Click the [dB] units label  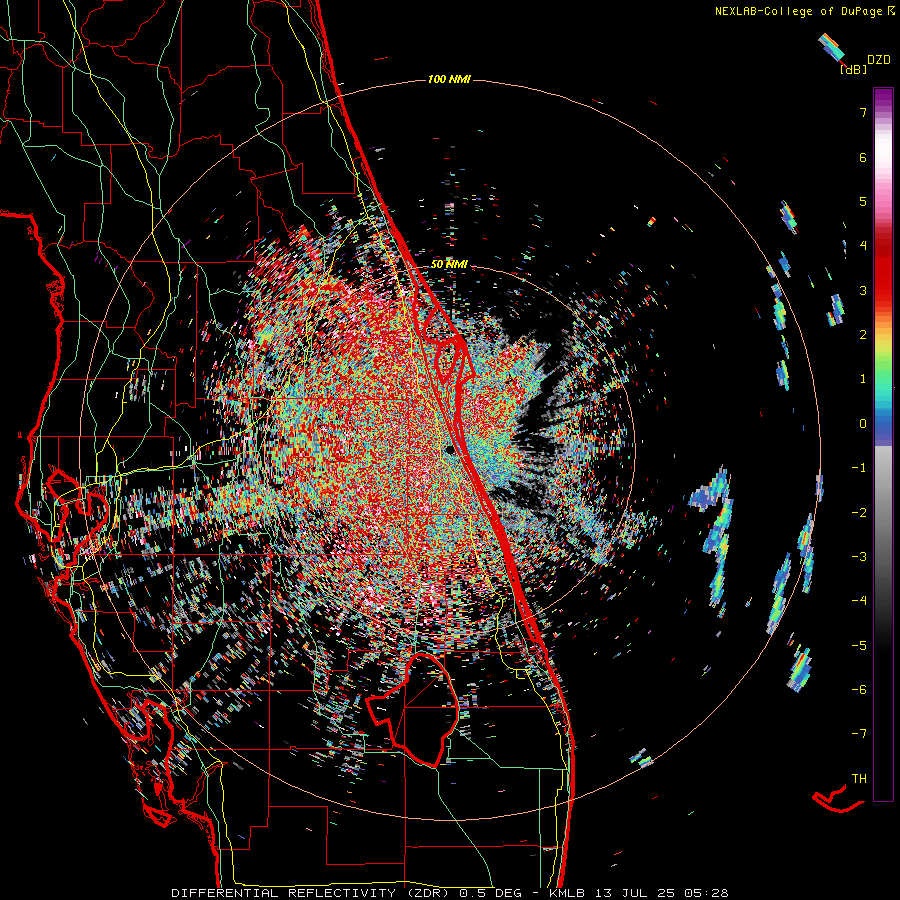853,69
